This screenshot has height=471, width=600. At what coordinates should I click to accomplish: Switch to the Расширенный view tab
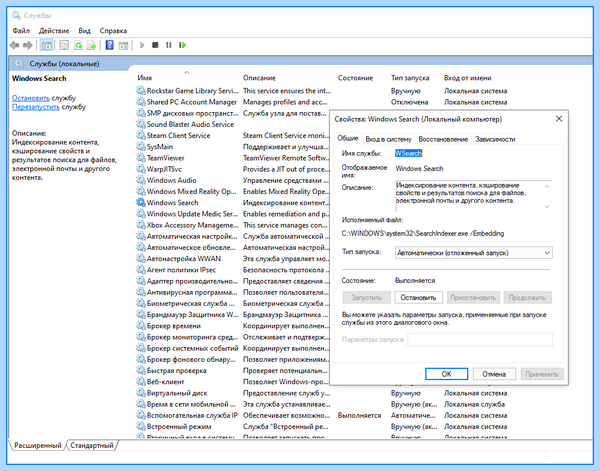tap(38, 445)
